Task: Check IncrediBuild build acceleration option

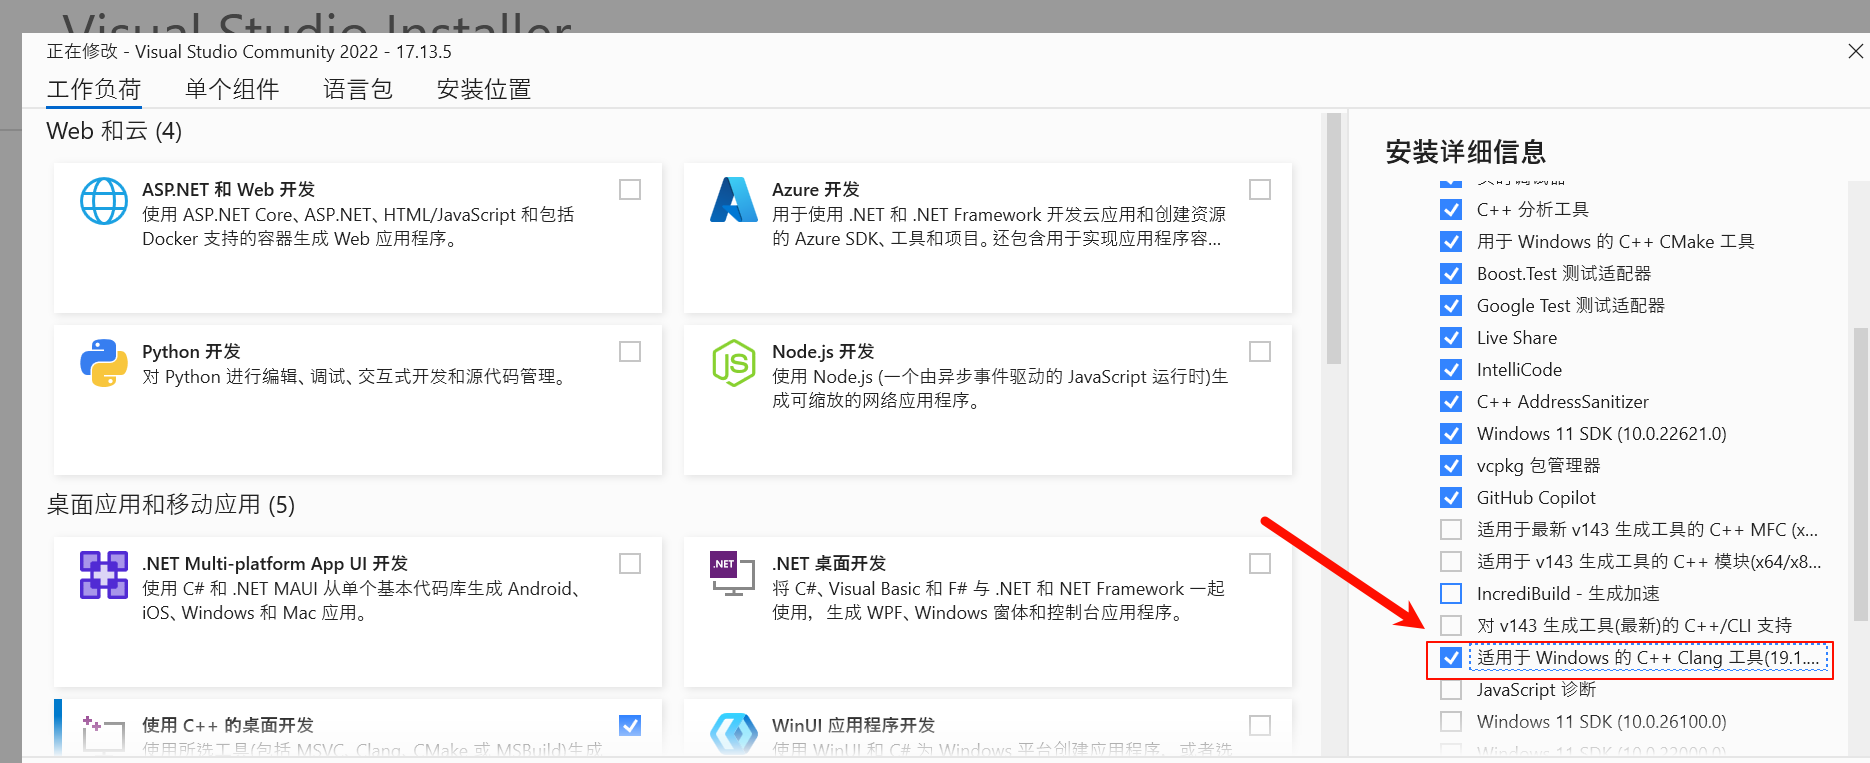Action: [1451, 594]
